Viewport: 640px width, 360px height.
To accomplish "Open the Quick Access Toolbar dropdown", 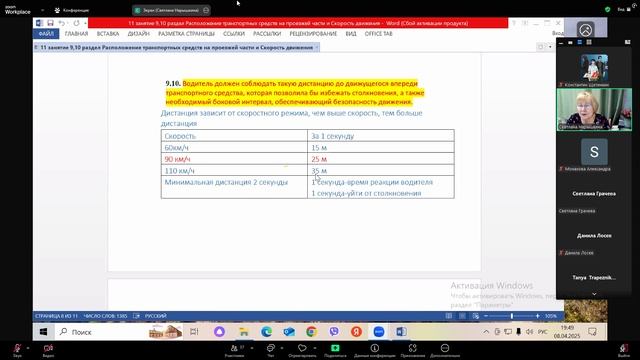I will coord(85,23).
